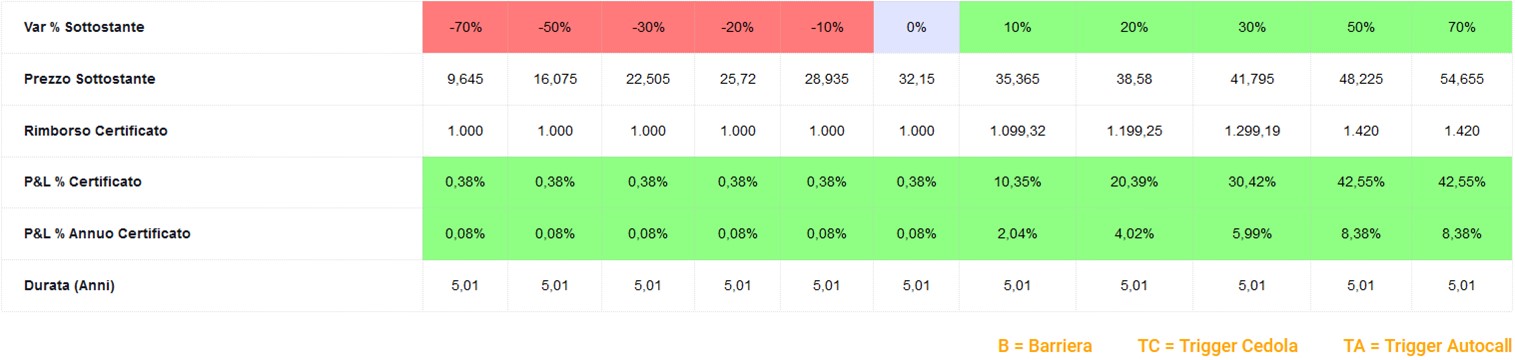Click the Rimborso Certificato row label
Image resolution: width=1515 pixels, height=360 pixels.
tap(95, 131)
